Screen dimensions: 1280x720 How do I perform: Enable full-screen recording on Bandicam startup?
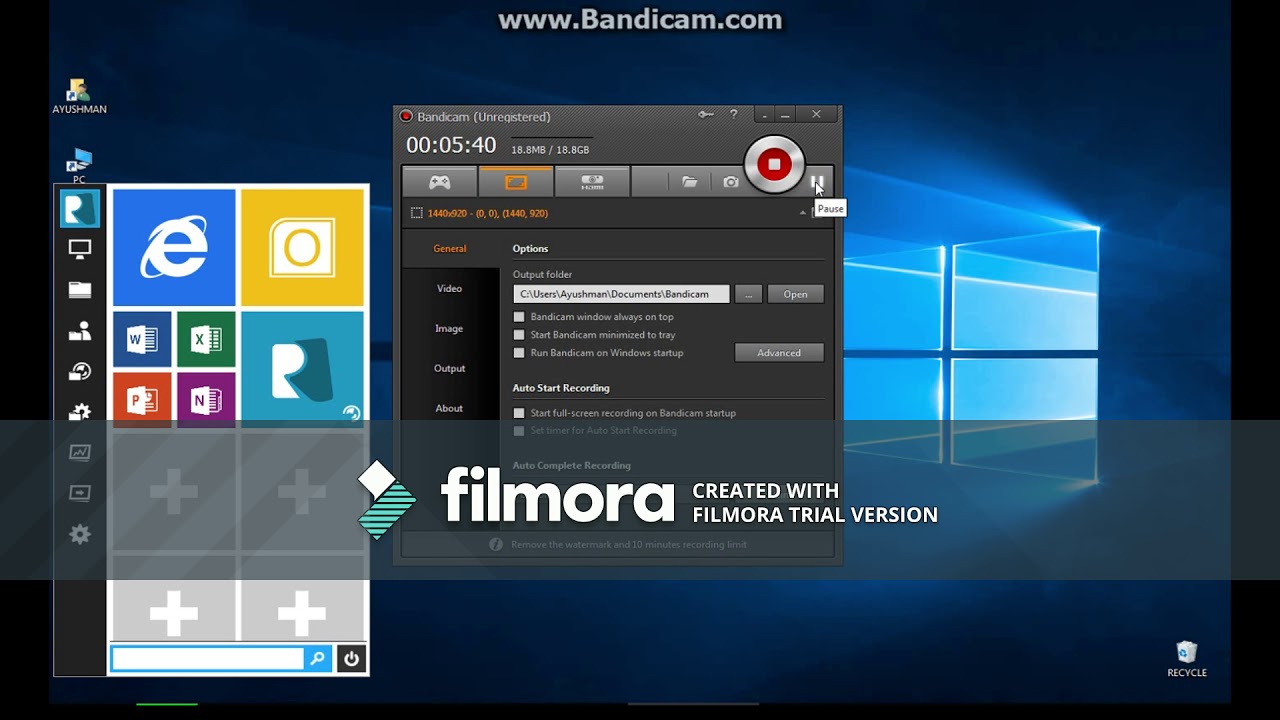(x=519, y=413)
